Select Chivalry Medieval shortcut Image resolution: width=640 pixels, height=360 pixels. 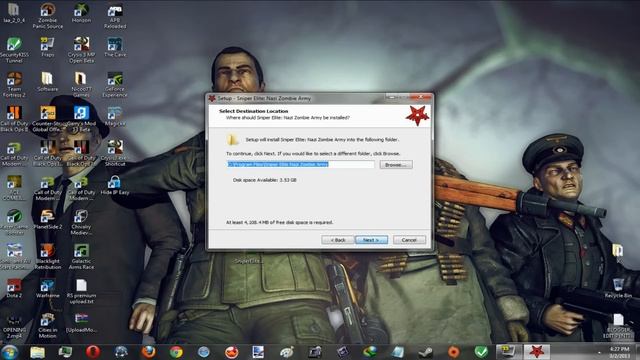(x=81, y=222)
